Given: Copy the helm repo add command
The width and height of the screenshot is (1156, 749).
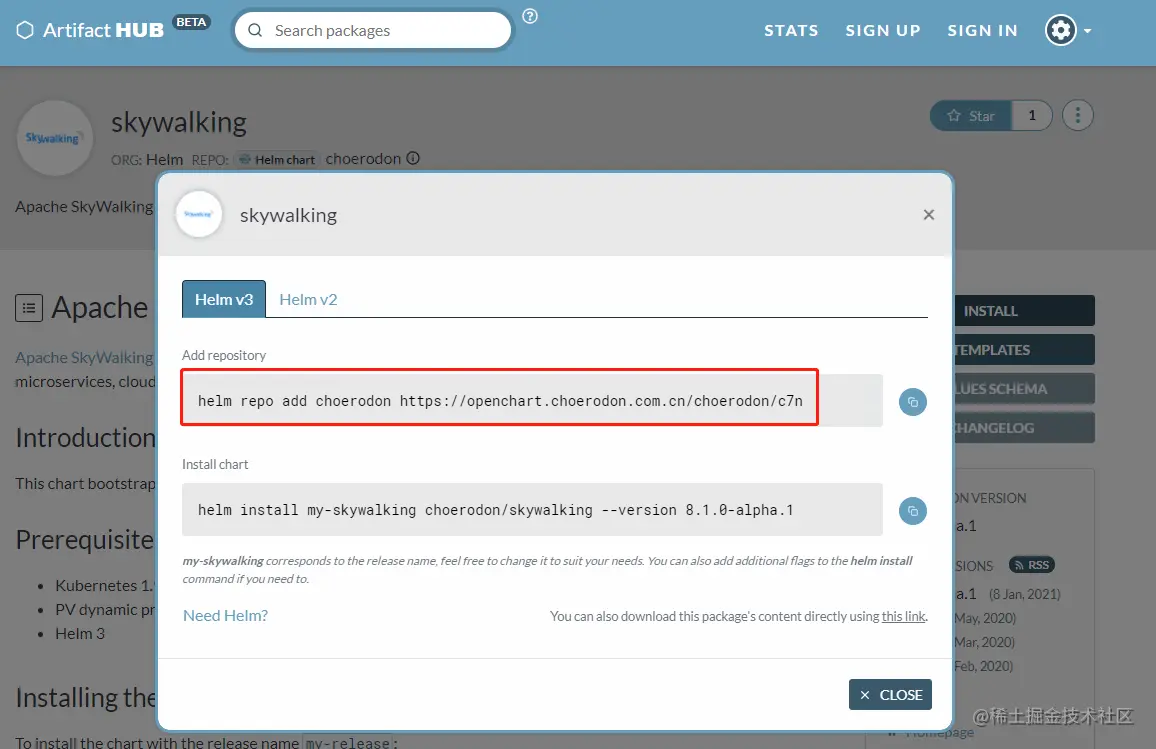Looking at the screenshot, I should [x=913, y=402].
